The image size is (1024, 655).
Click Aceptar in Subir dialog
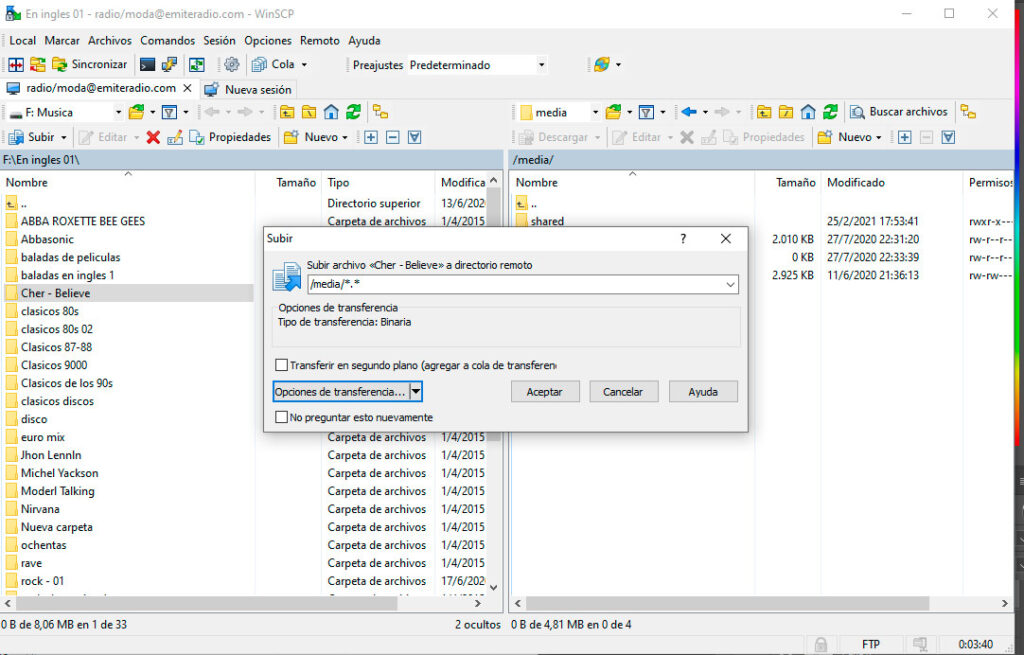[x=545, y=392]
